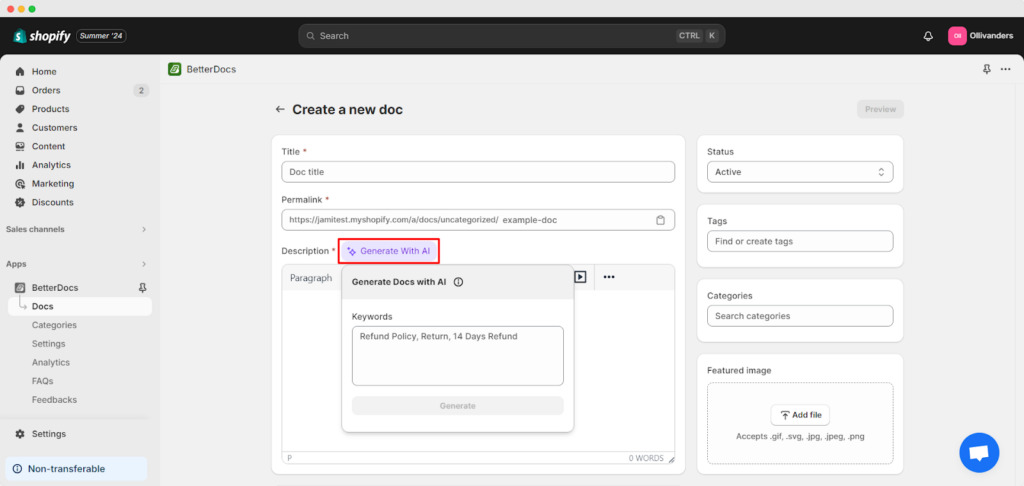Screen dimensions: 1024x486
Task: Click Add file for featured image
Action: (x=800, y=415)
